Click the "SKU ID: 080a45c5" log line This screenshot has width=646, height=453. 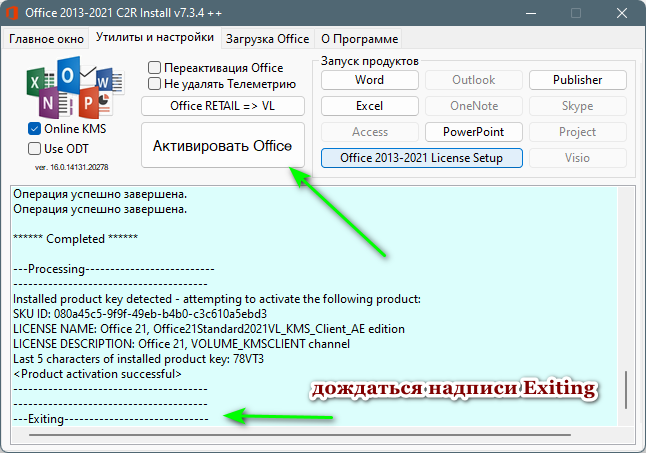click(140, 314)
